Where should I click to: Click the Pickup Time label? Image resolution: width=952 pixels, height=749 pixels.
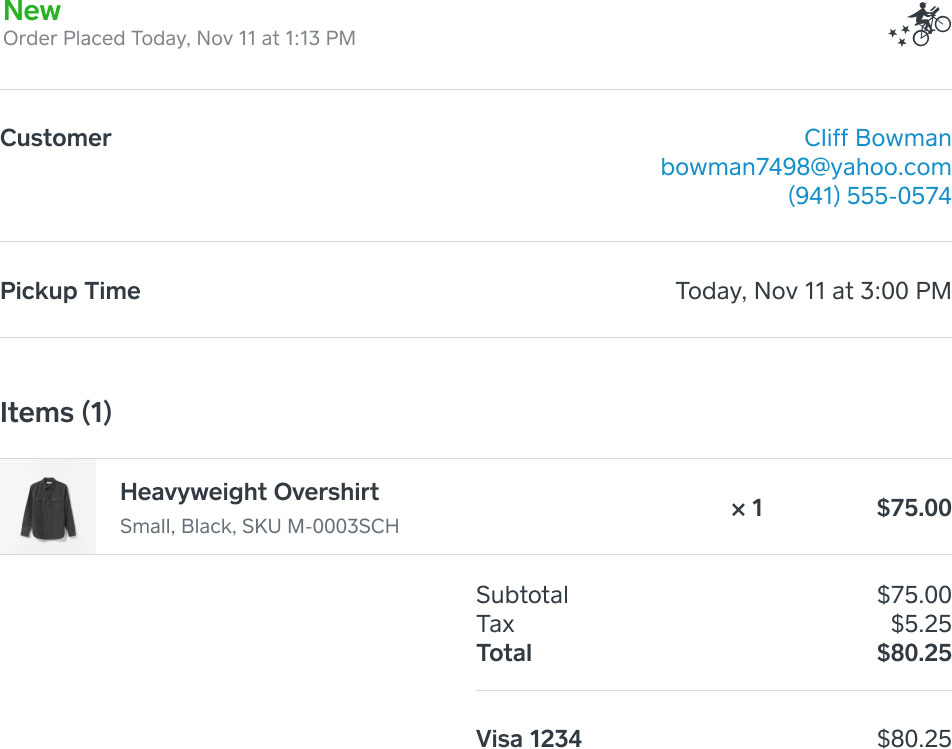coord(70,291)
